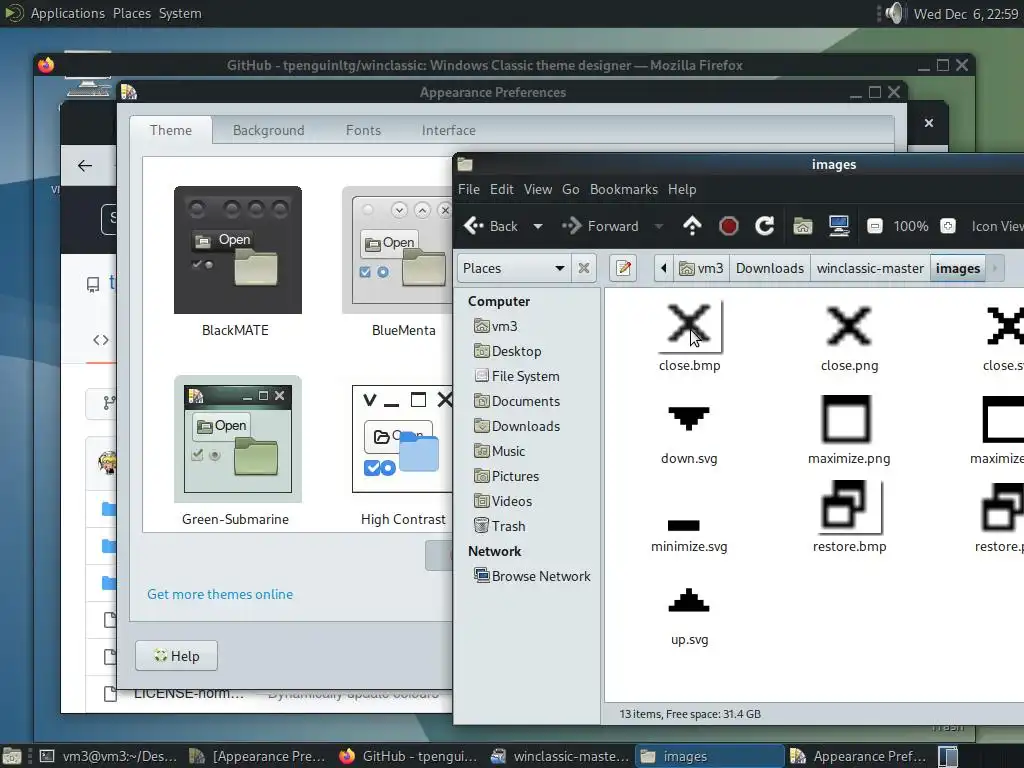Reset zoom via the 100% label
Viewport: 1024px width, 768px height.
tap(911, 226)
